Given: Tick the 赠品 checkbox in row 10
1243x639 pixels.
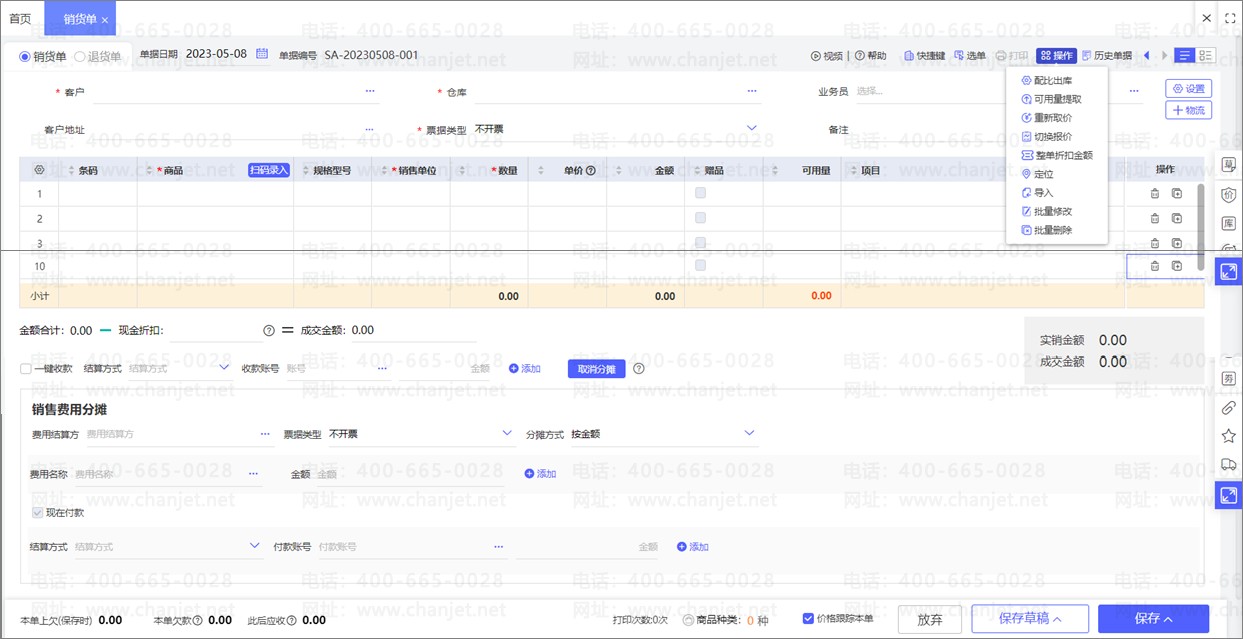Looking at the screenshot, I should click(x=700, y=265).
